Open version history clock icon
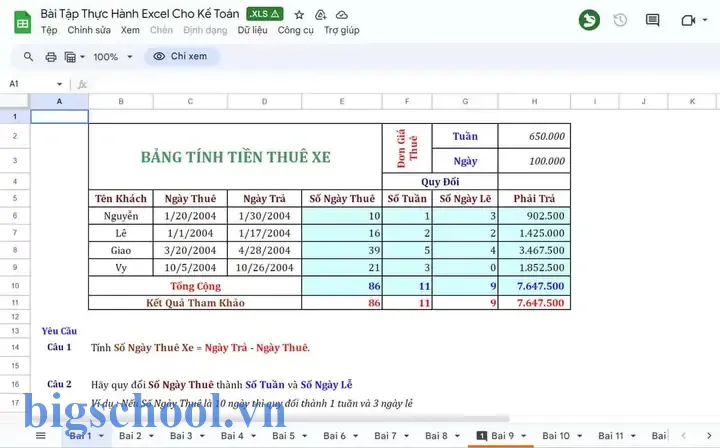Viewport: 720px width, 448px height. (x=620, y=20)
